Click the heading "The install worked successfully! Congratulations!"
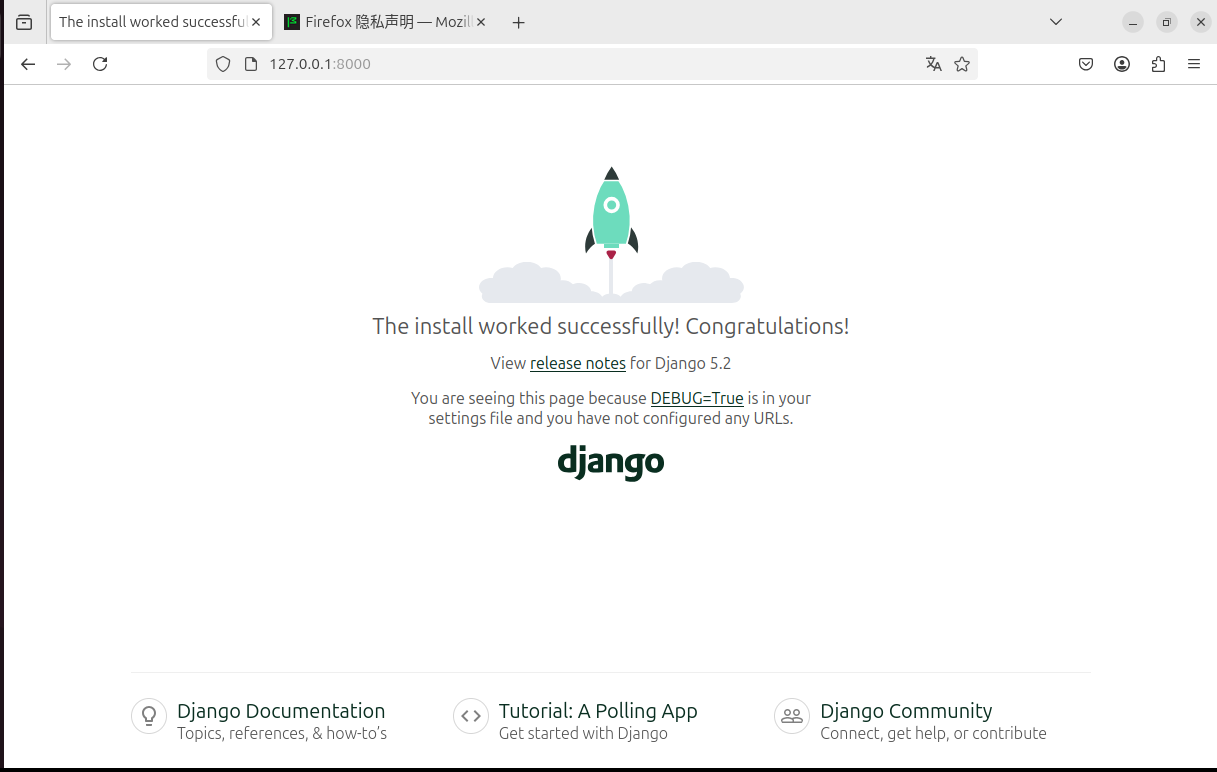 pyautogui.click(x=611, y=326)
